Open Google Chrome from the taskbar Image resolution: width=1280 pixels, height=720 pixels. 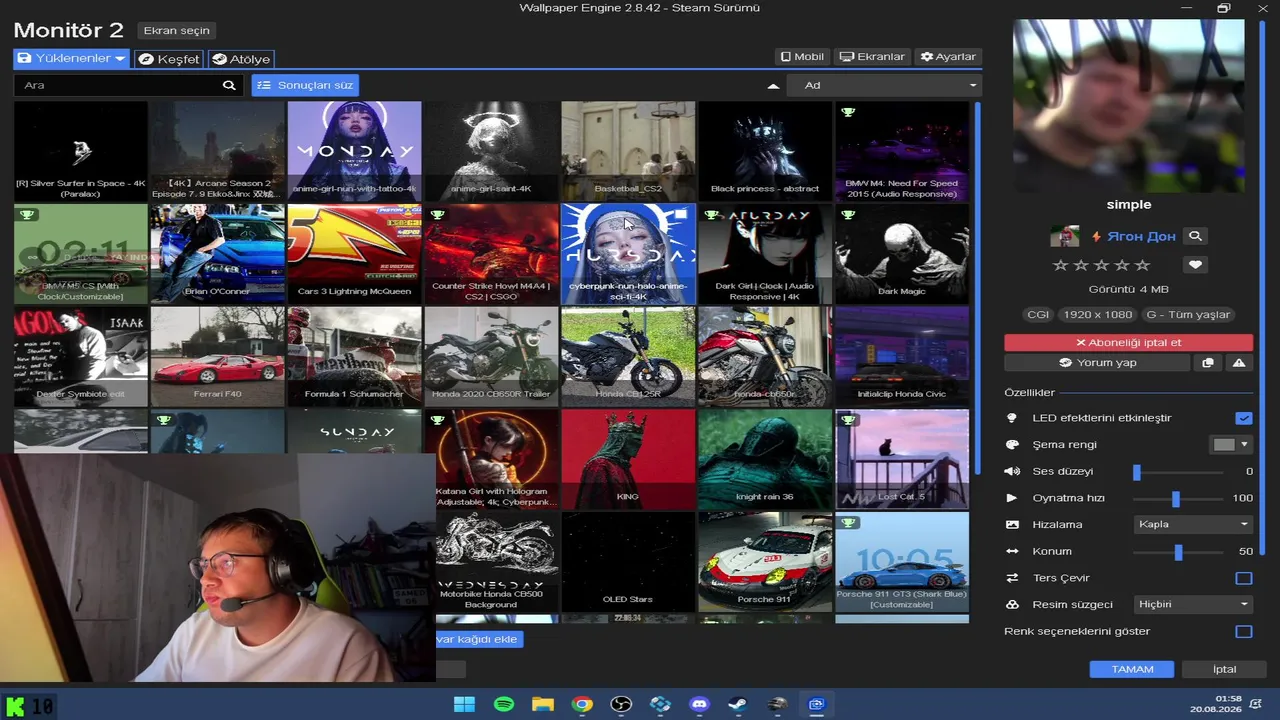click(x=582, y=704)
